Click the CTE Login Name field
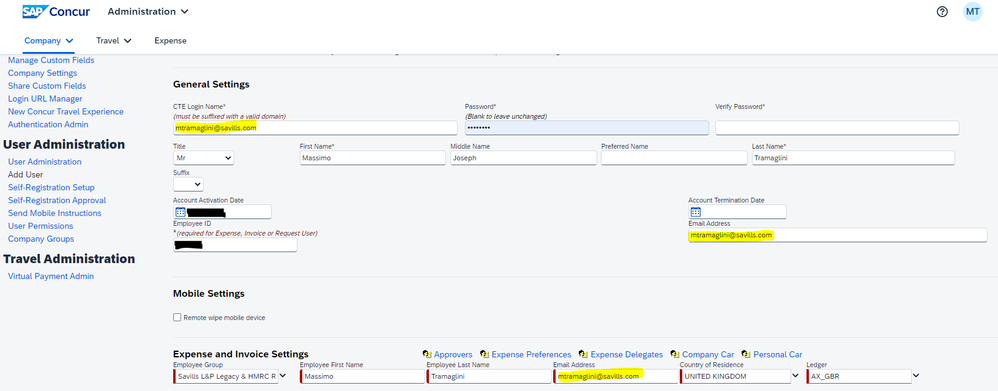This screenshot has width=998, height=391. [x=315, y=128]
